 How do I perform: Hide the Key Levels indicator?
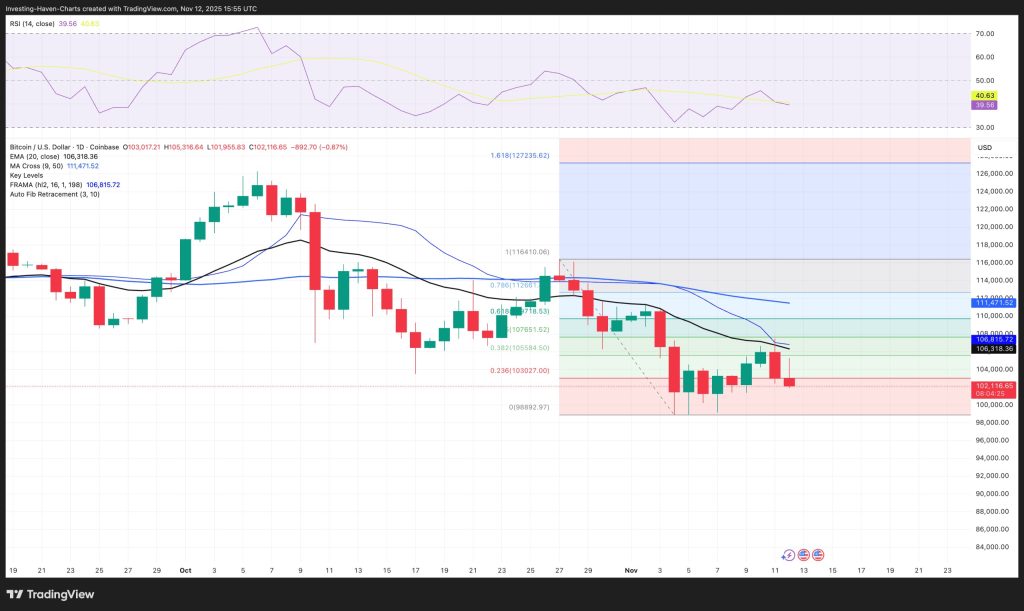(x=26, y=176)
